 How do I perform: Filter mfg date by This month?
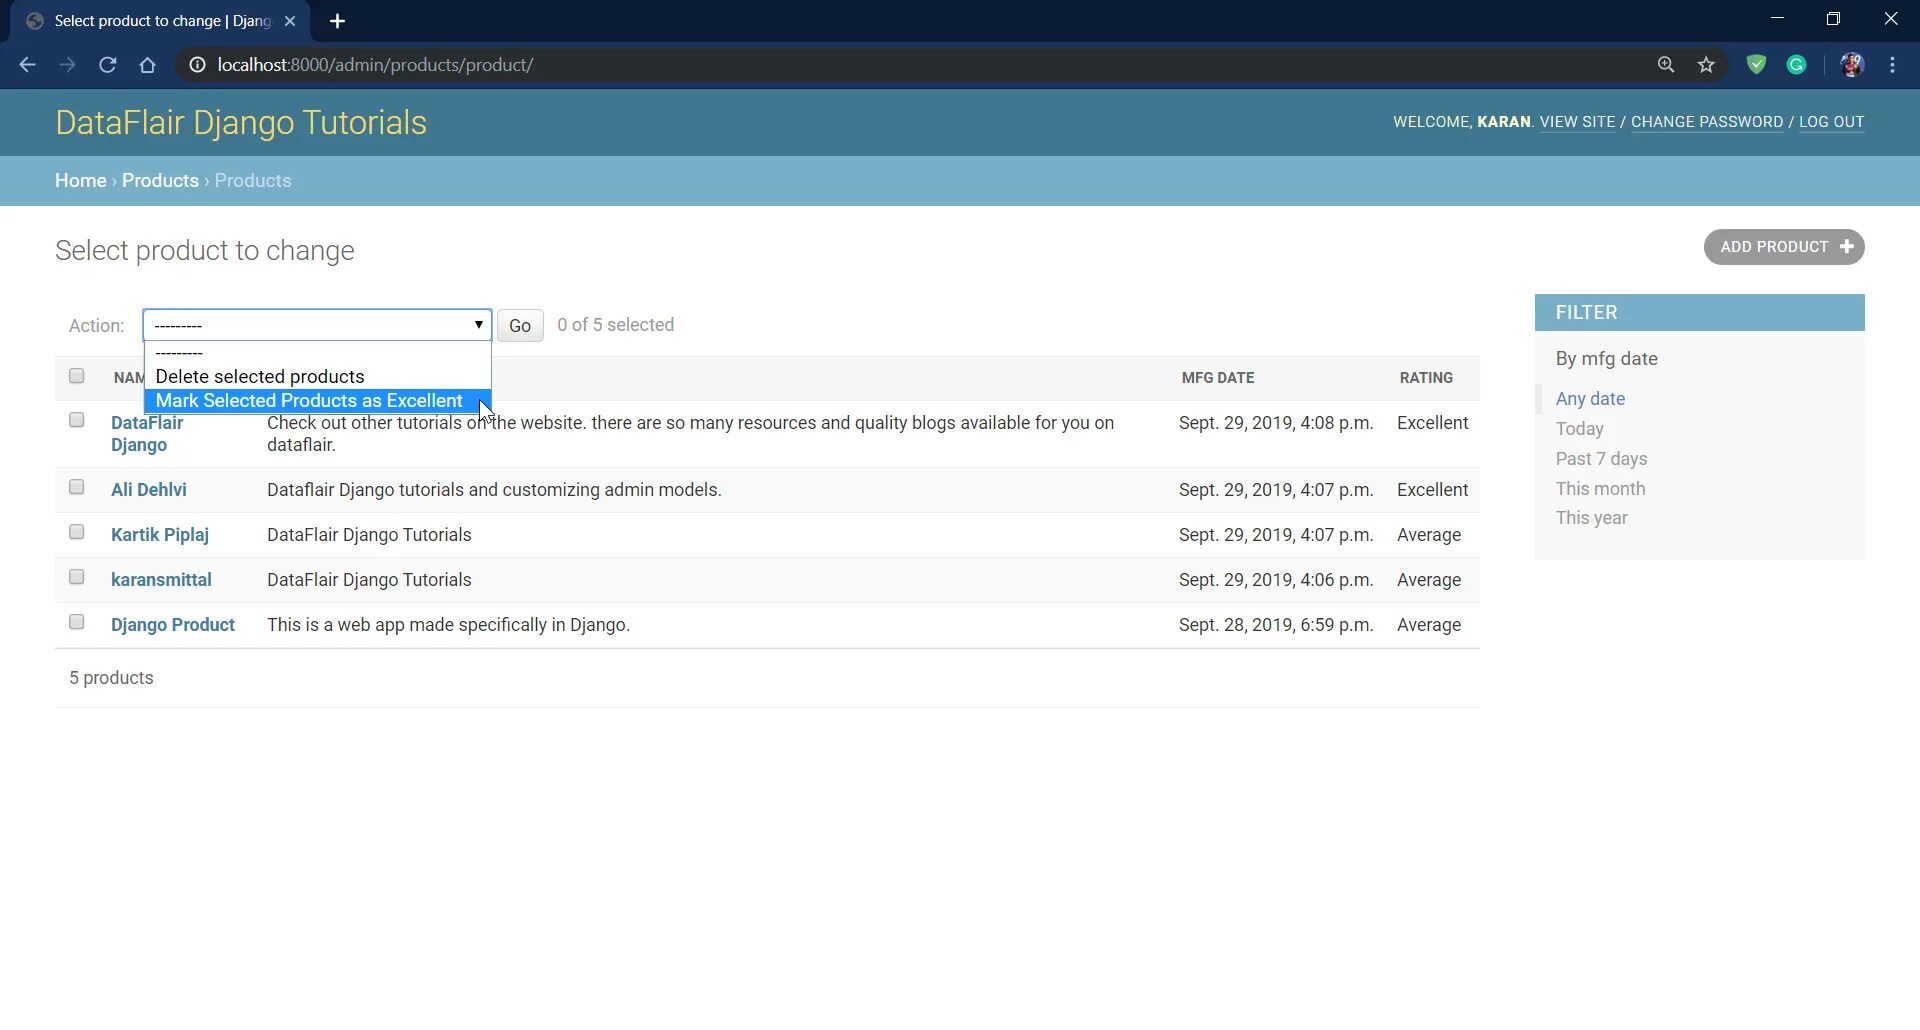[x=1600, y=489]
